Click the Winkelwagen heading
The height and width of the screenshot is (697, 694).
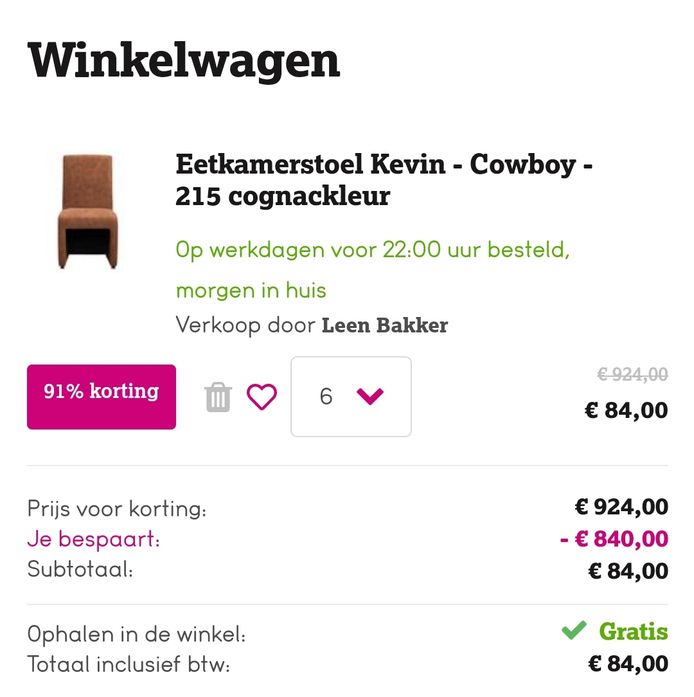(184, 61)
